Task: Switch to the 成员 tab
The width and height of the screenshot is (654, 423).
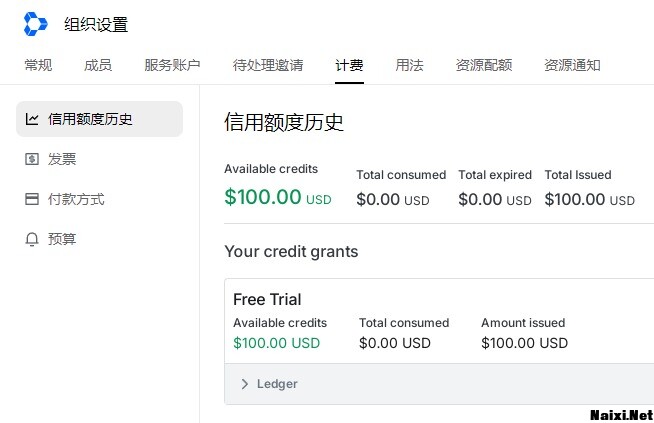Action: (98, 66)
